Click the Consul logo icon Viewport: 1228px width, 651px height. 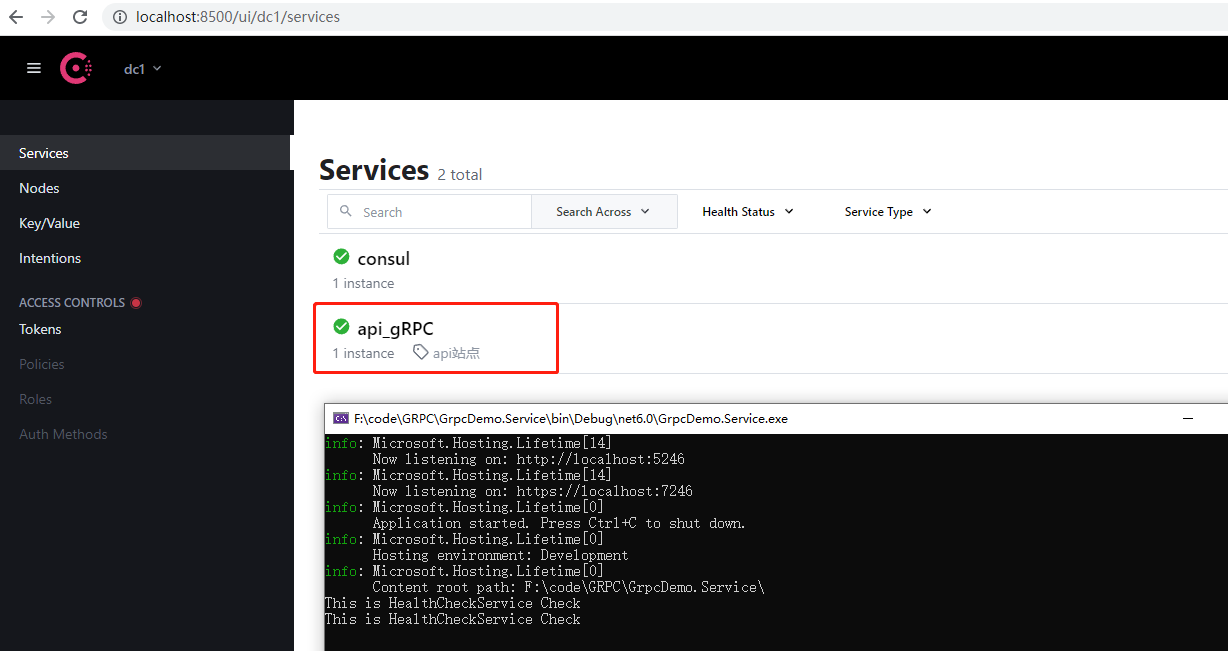(76, 68)
